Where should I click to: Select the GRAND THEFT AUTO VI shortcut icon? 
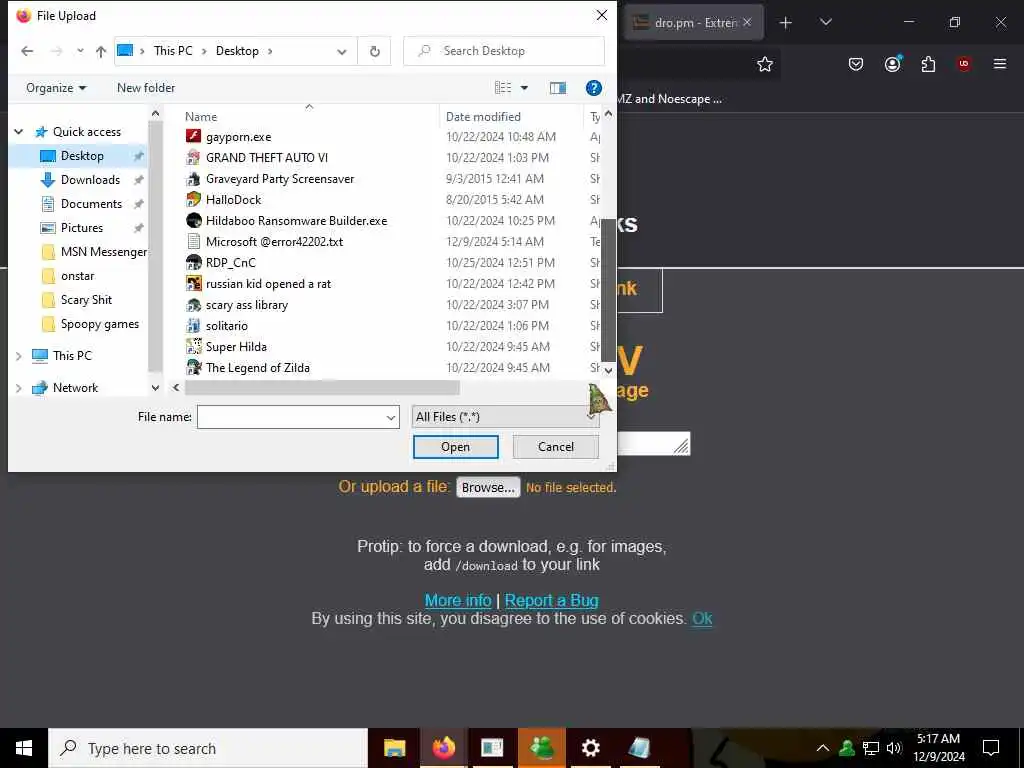pyautogui.click(x=193, y=157)
